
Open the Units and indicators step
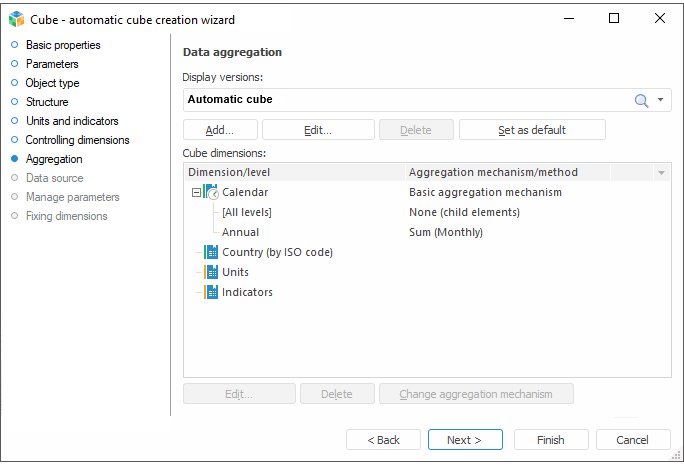tap(72, 121)
